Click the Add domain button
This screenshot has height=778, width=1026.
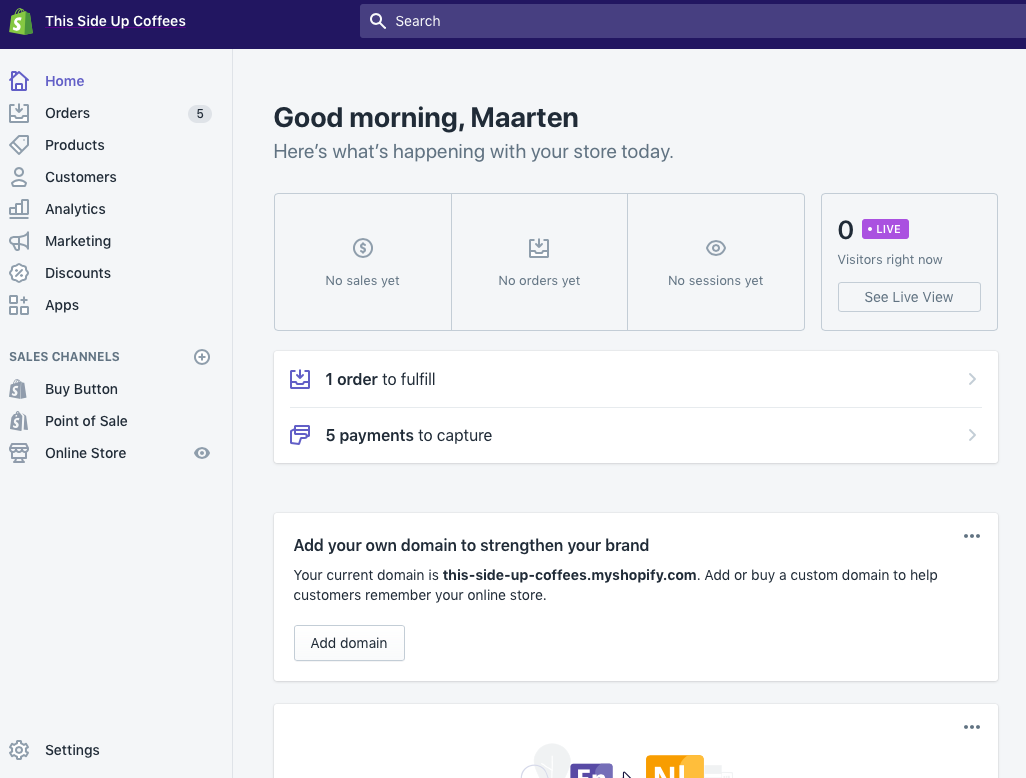point(349,643)
